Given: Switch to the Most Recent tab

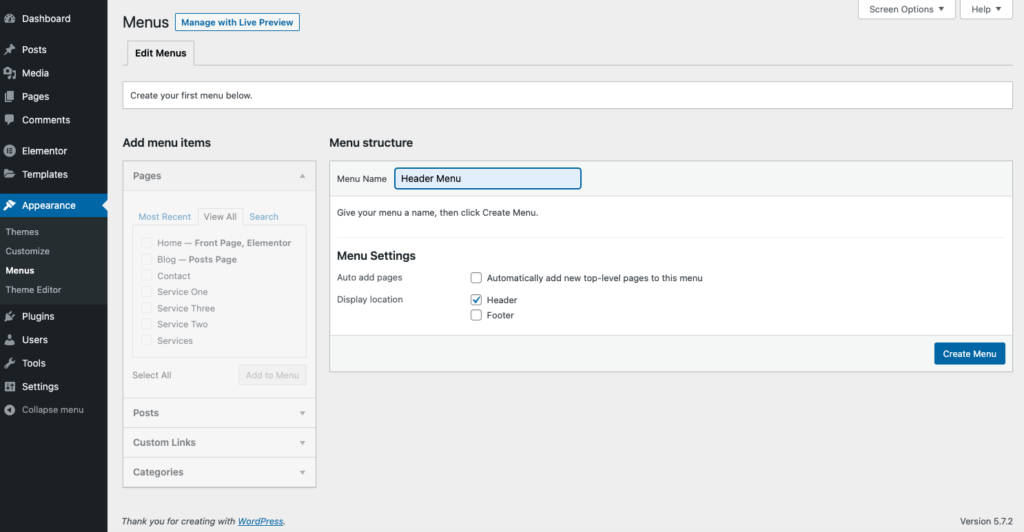Looking at the screenshot, I should (165, 217).
